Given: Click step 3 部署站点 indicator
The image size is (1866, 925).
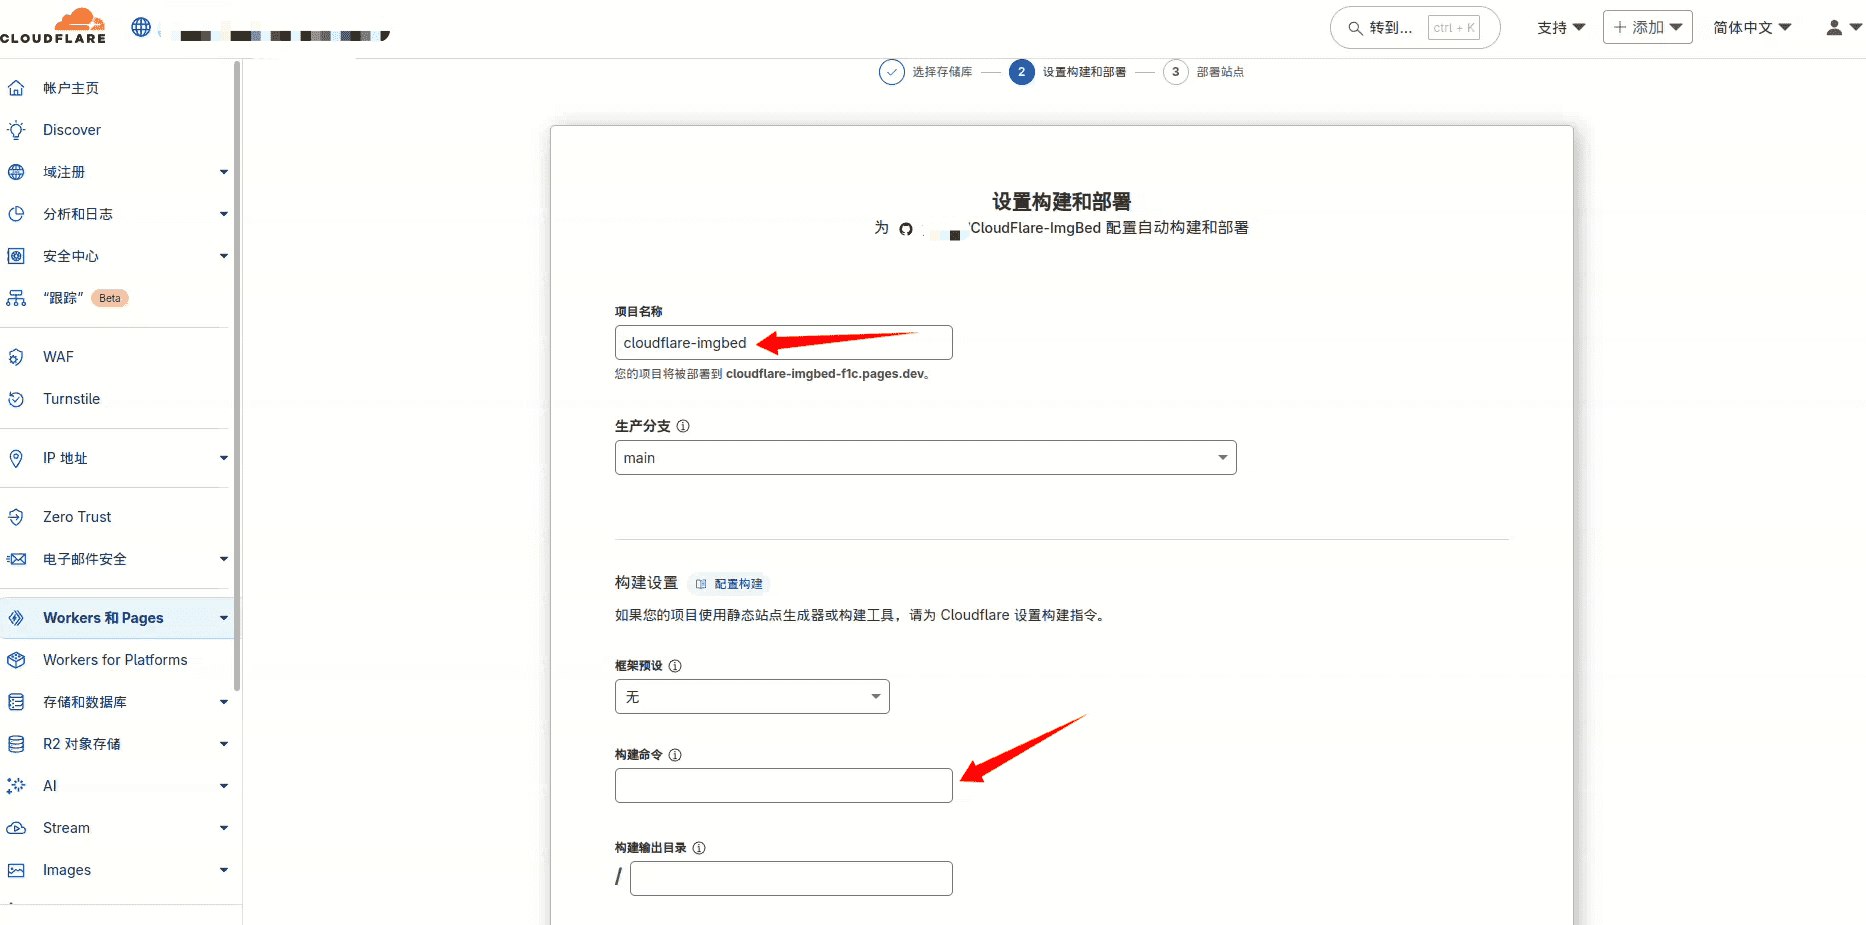Looking at the screenshot, I should click(1204, 72).
